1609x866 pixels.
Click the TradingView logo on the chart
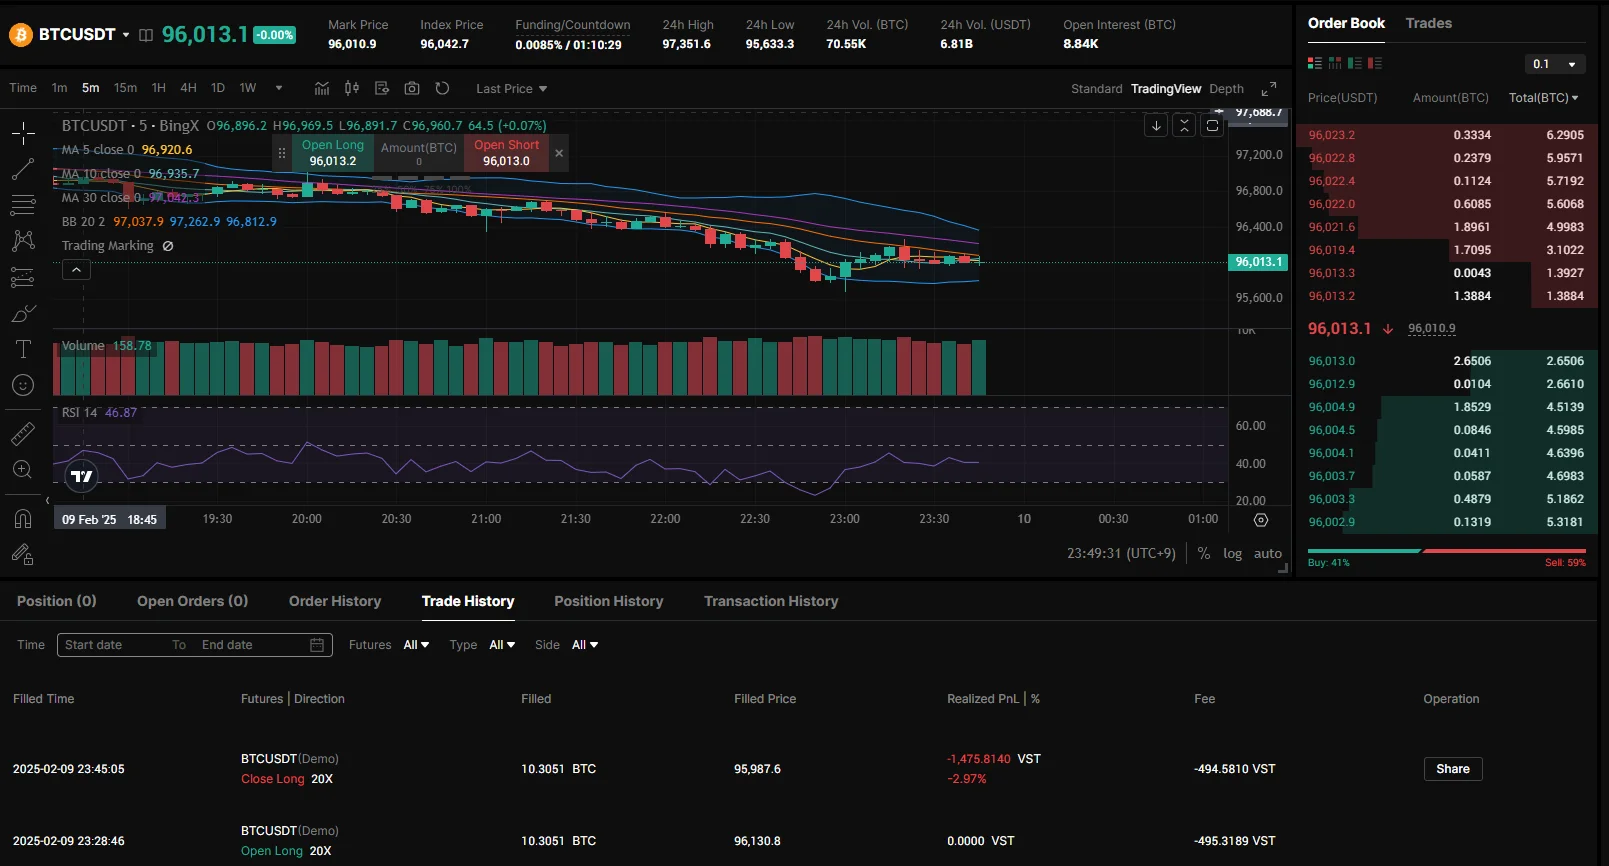(x=82, y=476)
